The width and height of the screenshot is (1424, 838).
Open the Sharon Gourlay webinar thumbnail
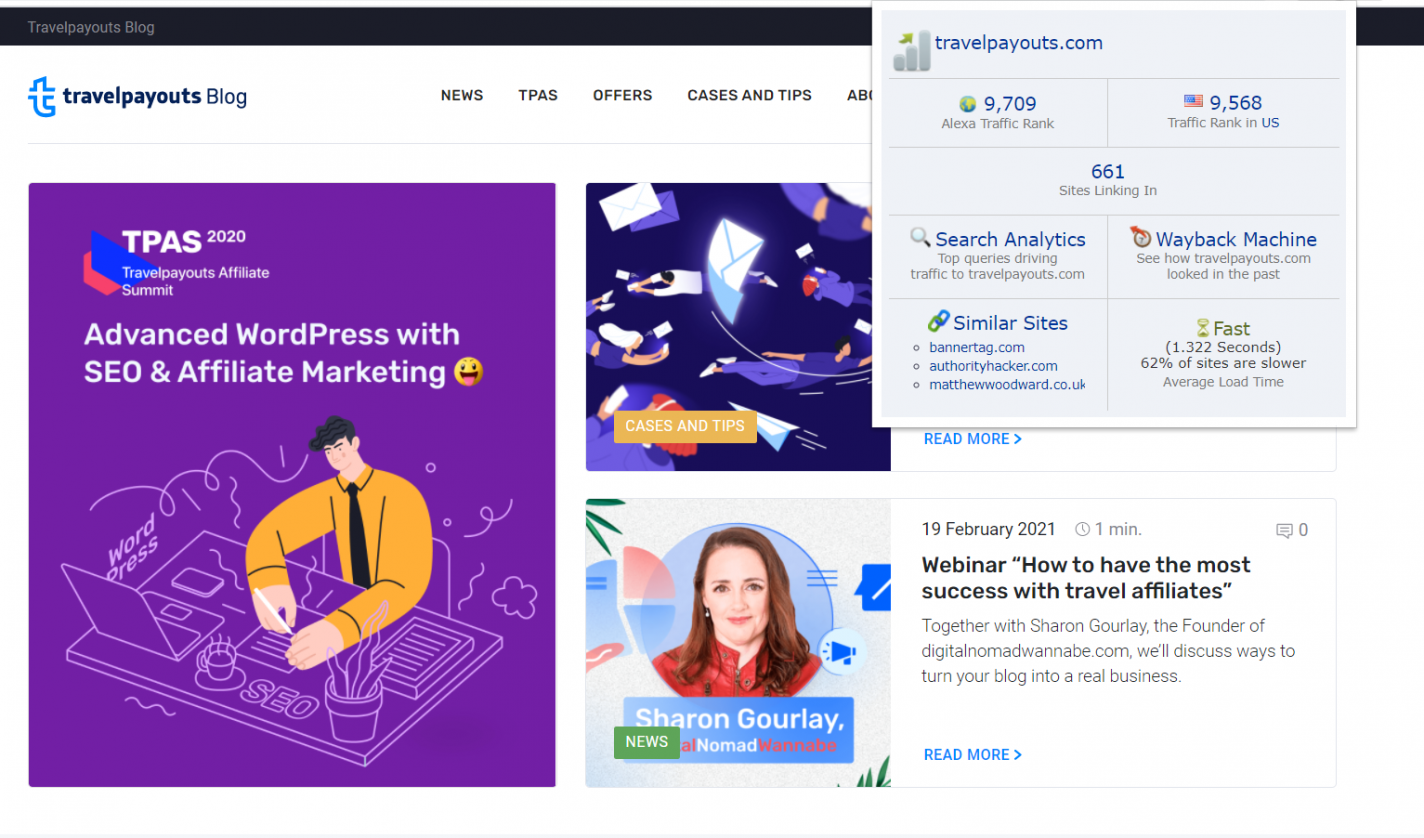[x=738, y=643]
